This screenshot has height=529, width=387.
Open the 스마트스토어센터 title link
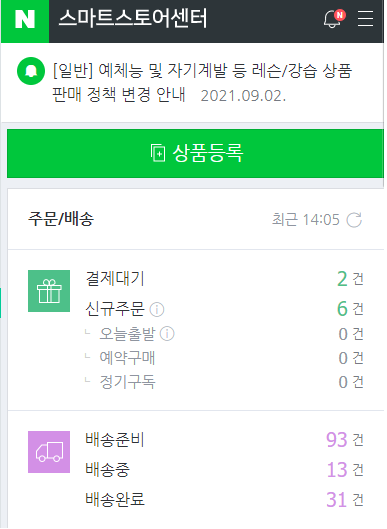(133, 19)
